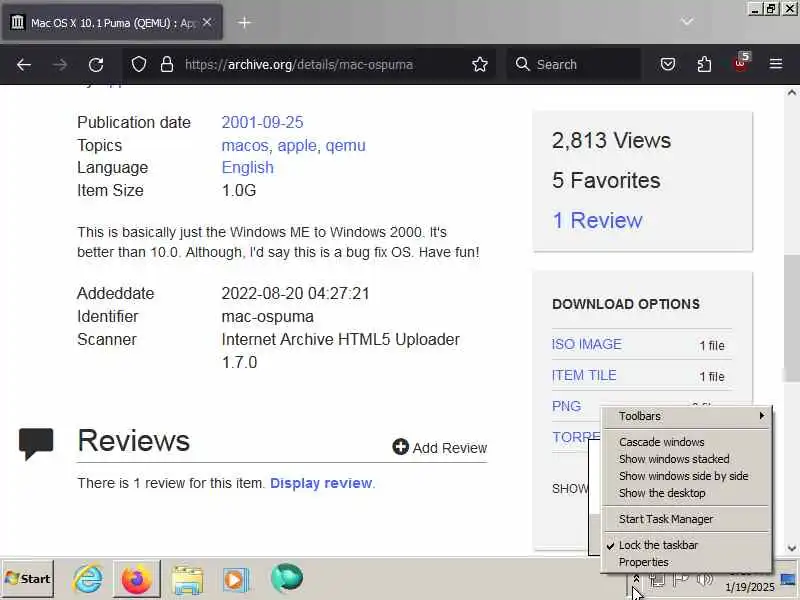800x600 pixels.
Task: Open Windows Explorer folder in taskbar
Action: point(187,580)
